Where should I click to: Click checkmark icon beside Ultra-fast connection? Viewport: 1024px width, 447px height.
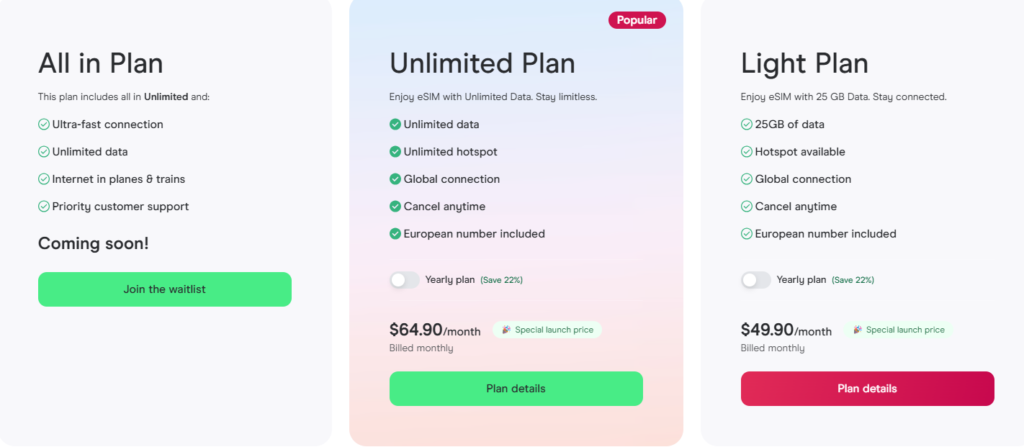point(44,125)
